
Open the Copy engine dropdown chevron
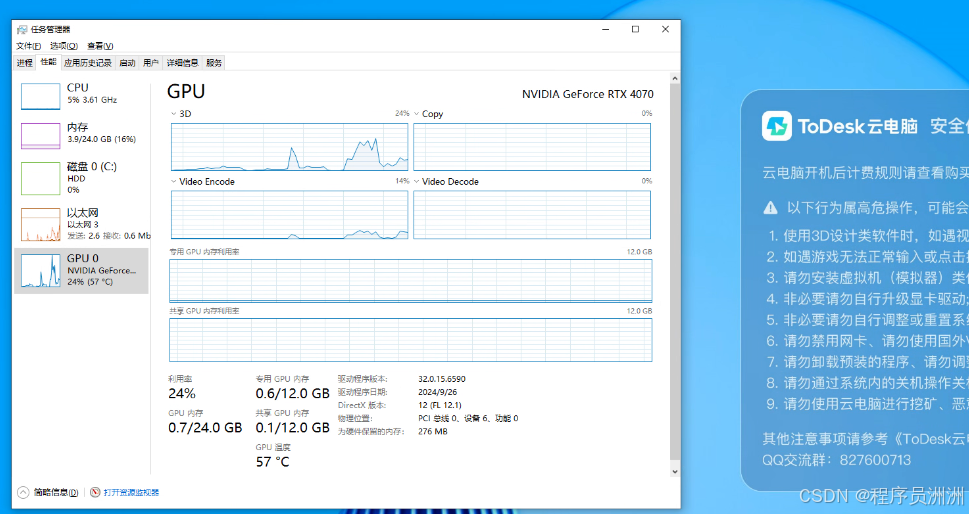[417, 114]
